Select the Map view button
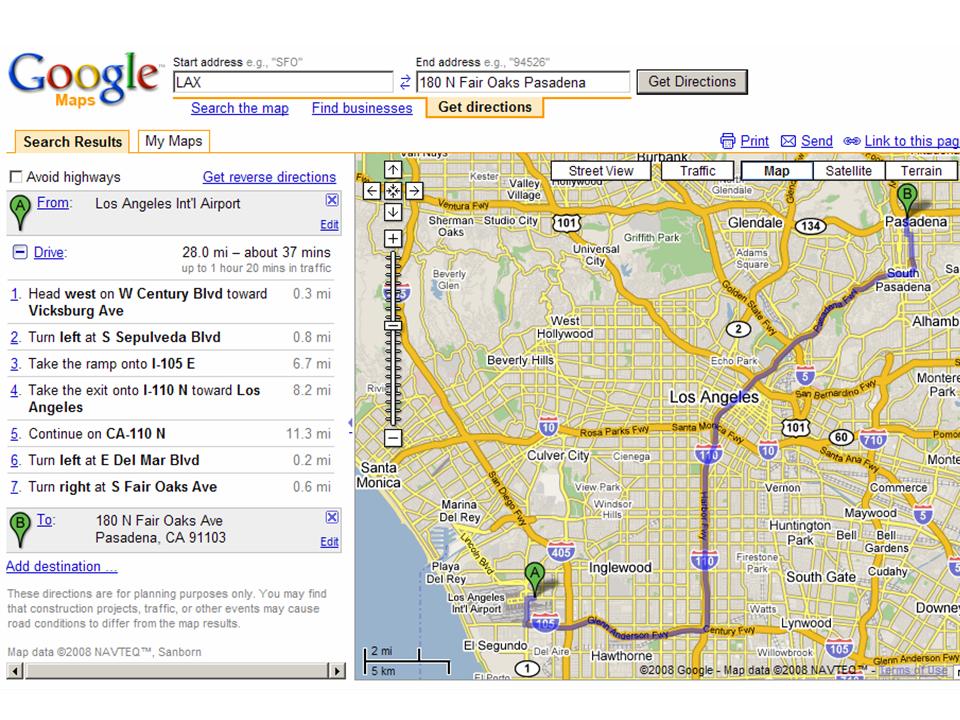Image resolution: width=960 pixels, height=720 pixels. (777, 171)
